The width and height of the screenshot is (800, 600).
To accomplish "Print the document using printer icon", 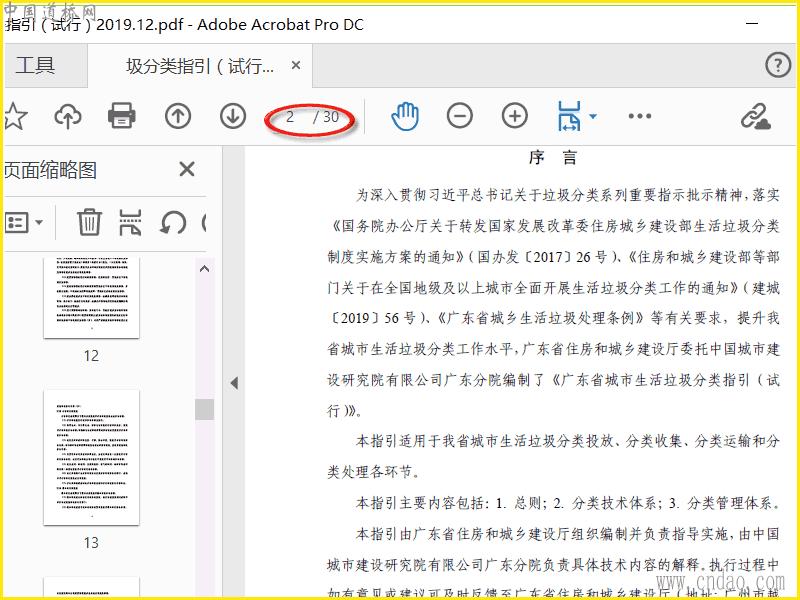I will coord(121,116).
